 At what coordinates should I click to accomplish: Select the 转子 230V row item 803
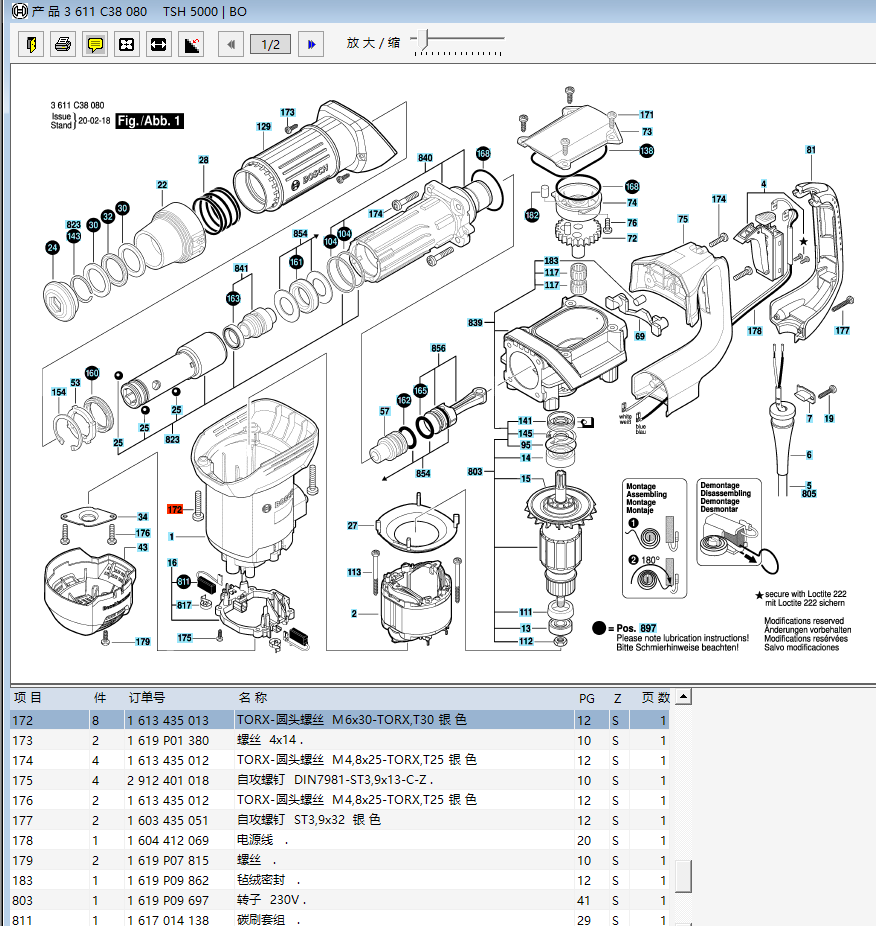click(340, 901)
